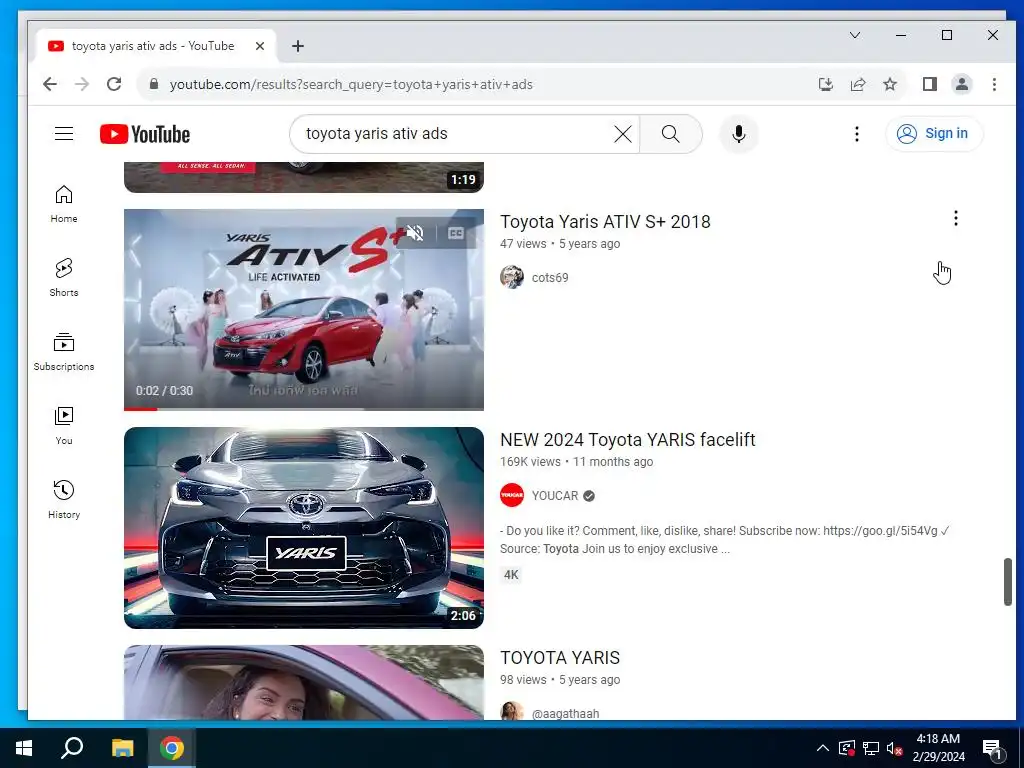1024x768 pixels.
Task: Sign in to YouTube
Action: 934,134
